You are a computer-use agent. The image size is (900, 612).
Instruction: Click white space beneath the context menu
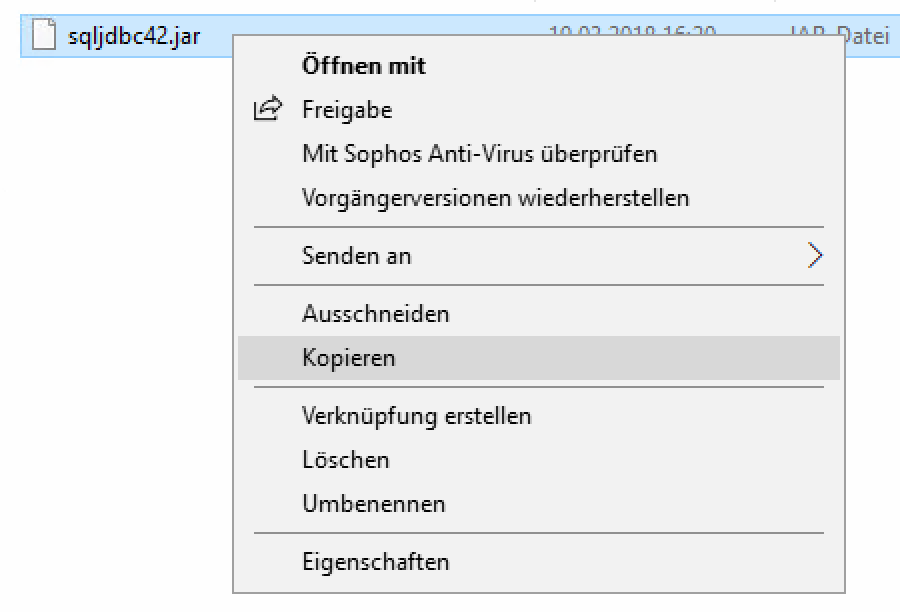tap(540, 603)
